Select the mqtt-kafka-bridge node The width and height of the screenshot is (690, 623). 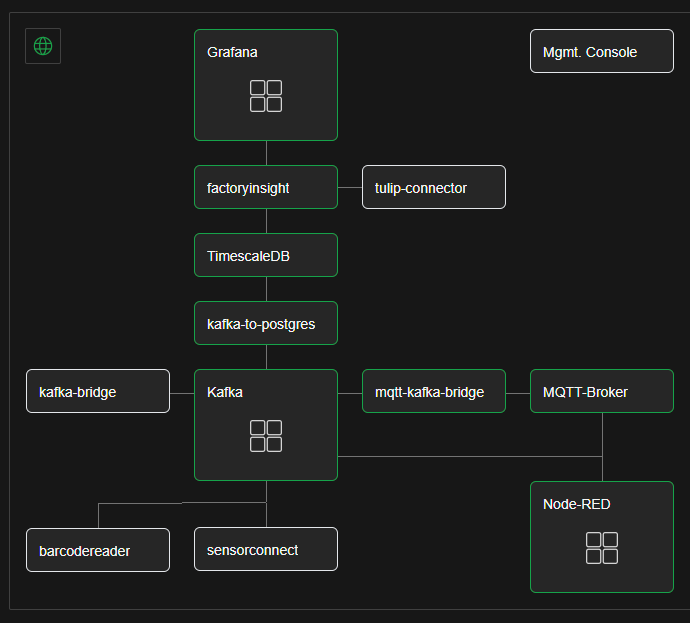pyautogui.click(x=434, y=391)
